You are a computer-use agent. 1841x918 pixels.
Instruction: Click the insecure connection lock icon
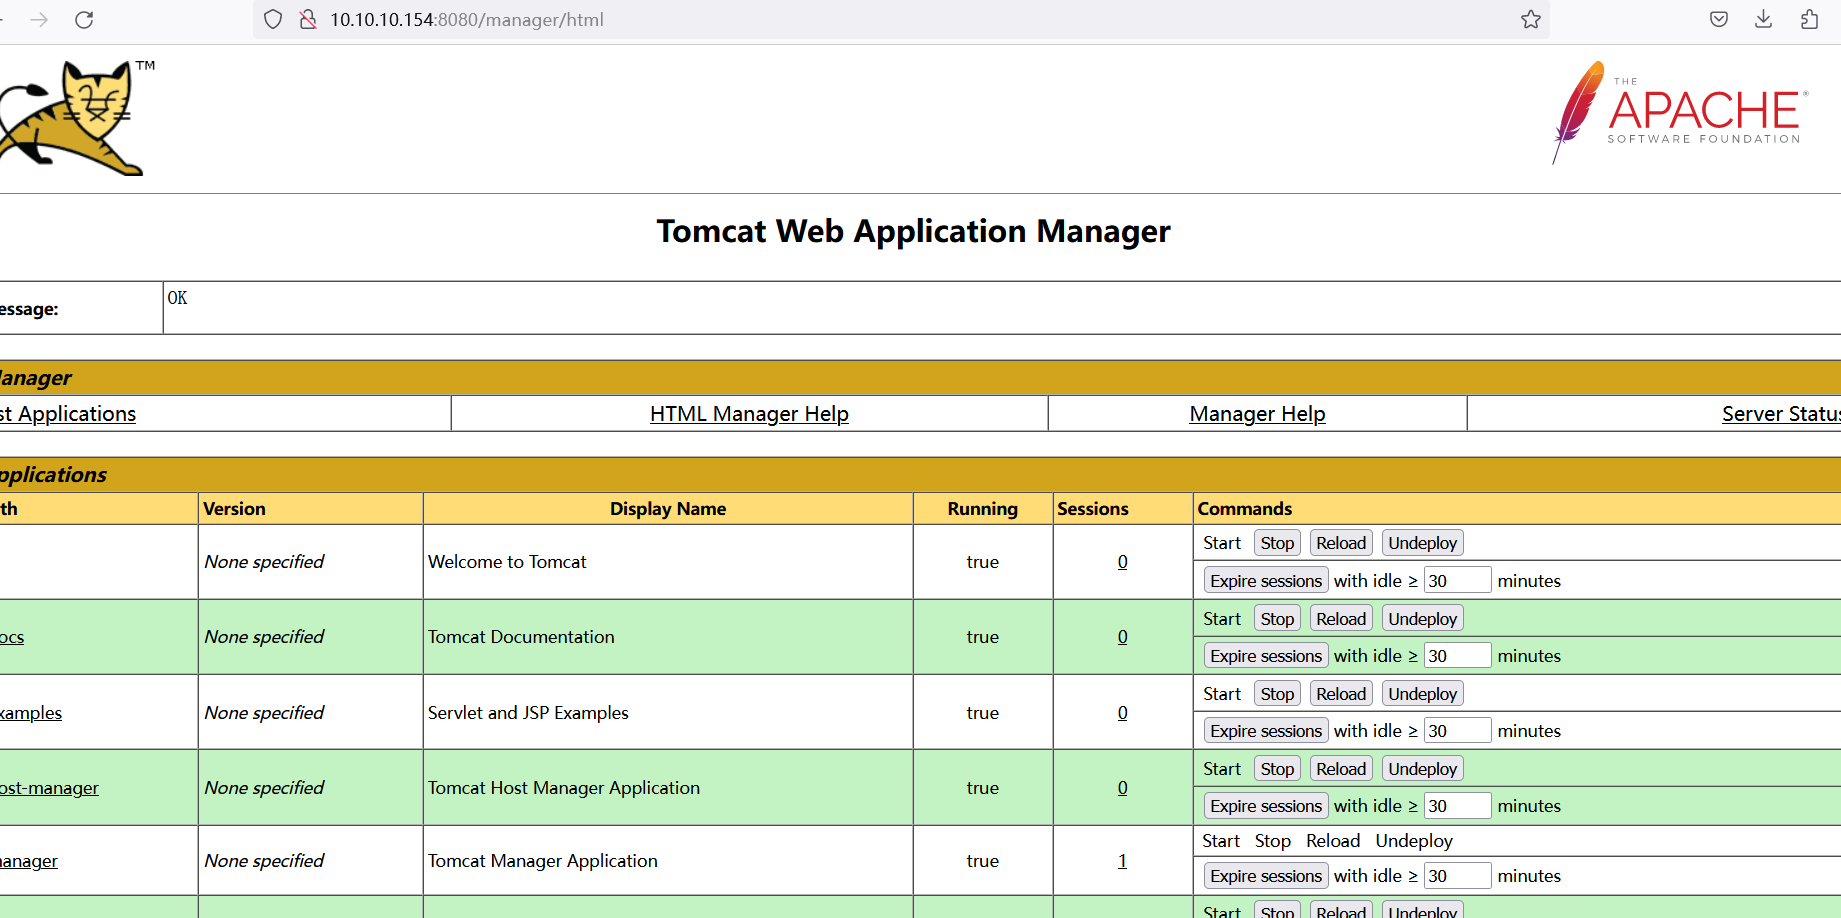[x=308, y=20]
